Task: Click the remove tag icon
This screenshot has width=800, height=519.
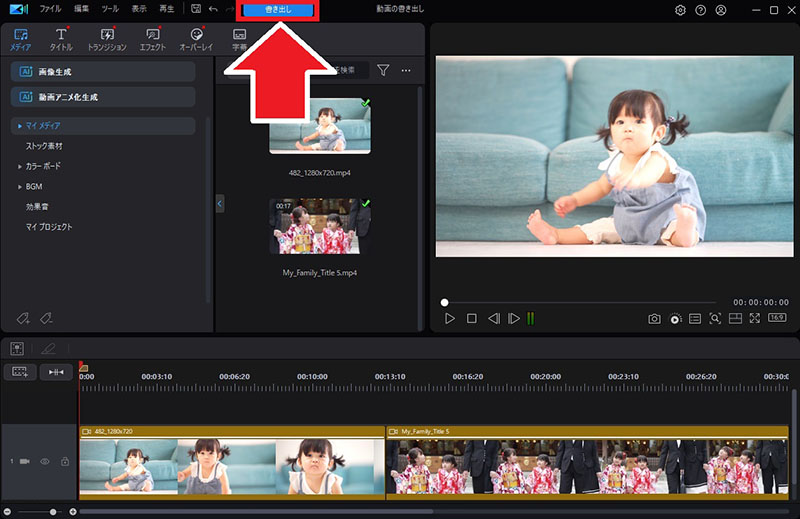Action: point(46,318)
